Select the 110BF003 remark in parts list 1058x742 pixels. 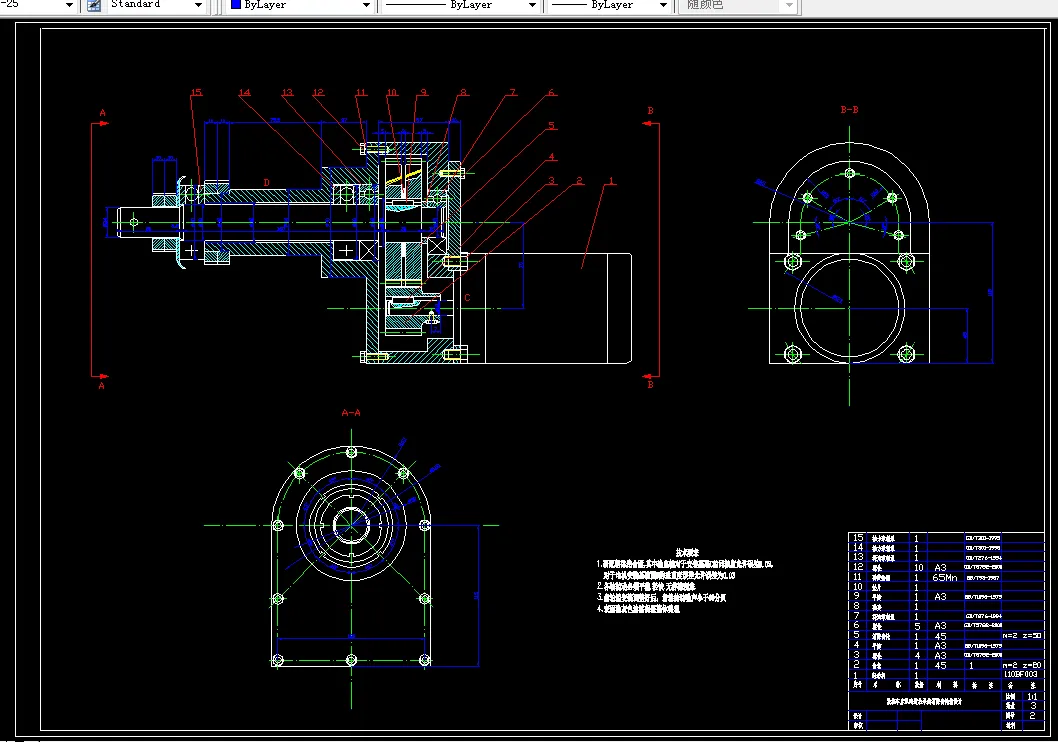click(1020, 674)
